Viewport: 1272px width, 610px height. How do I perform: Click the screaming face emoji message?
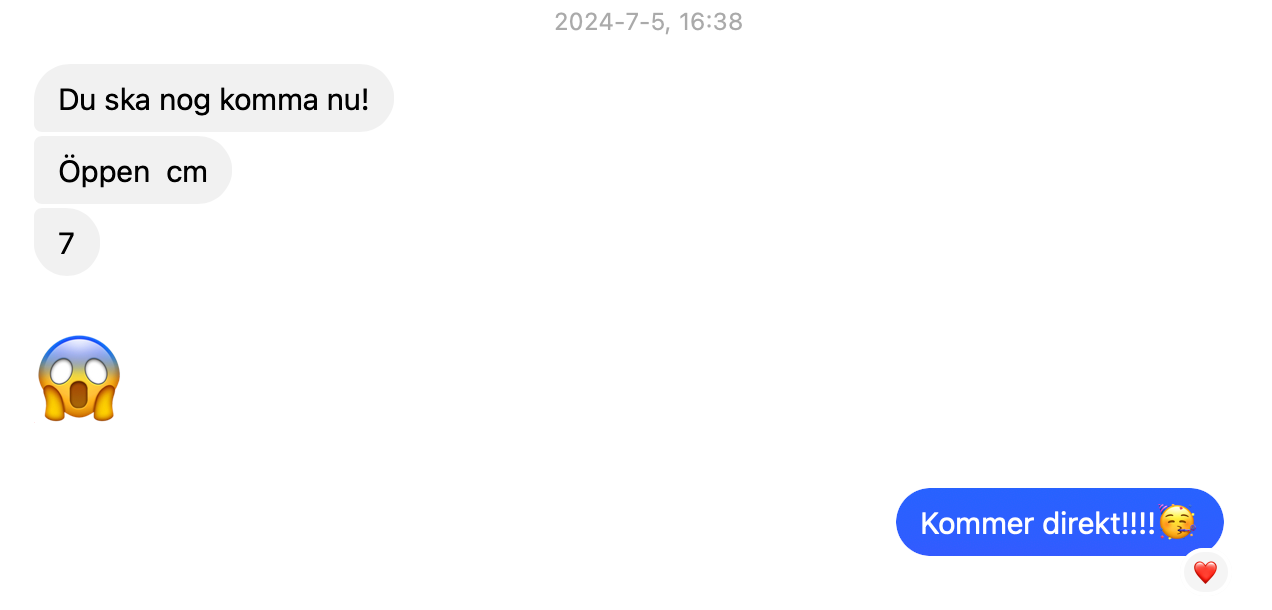[80, 379]
